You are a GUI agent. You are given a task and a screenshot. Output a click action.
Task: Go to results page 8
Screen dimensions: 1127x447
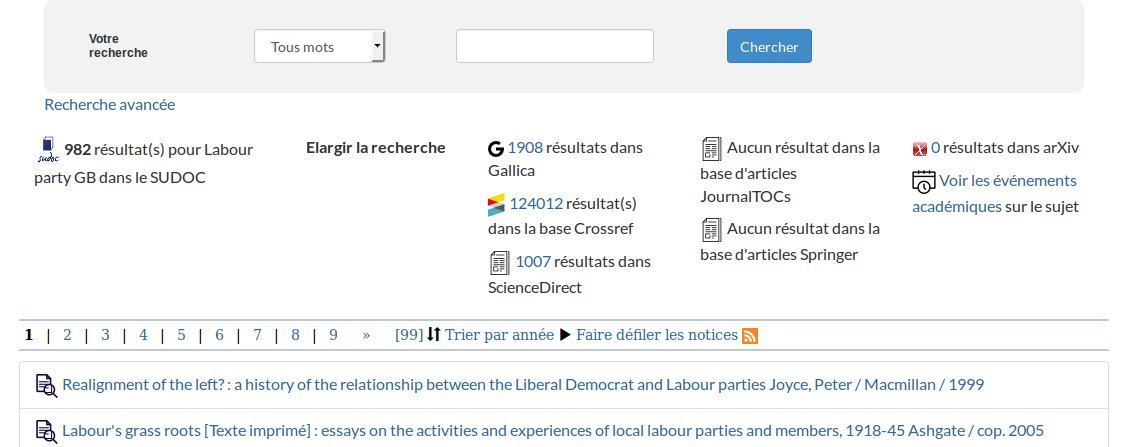tap(295, 335)
